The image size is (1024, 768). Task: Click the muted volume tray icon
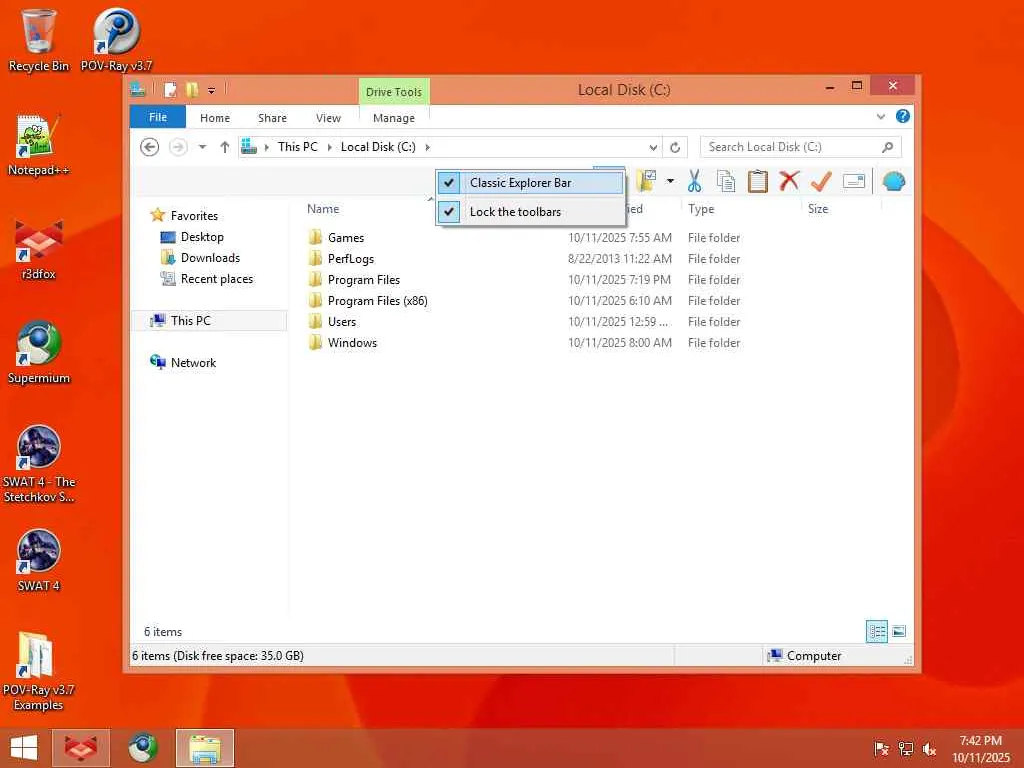pyautogui.click(x=929, y=749)
